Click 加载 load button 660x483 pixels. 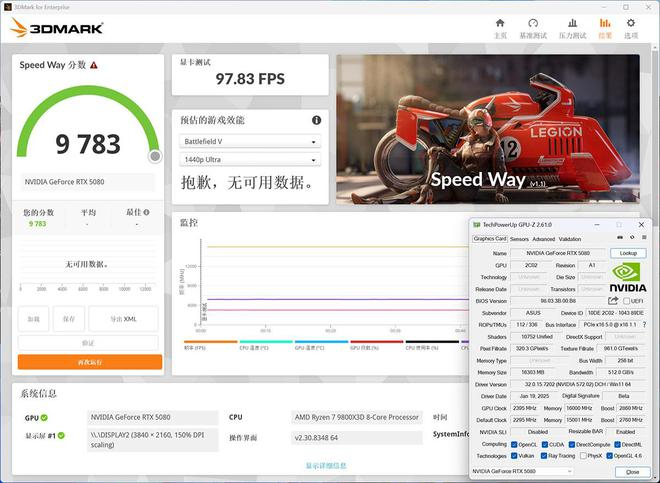point(33,319)
